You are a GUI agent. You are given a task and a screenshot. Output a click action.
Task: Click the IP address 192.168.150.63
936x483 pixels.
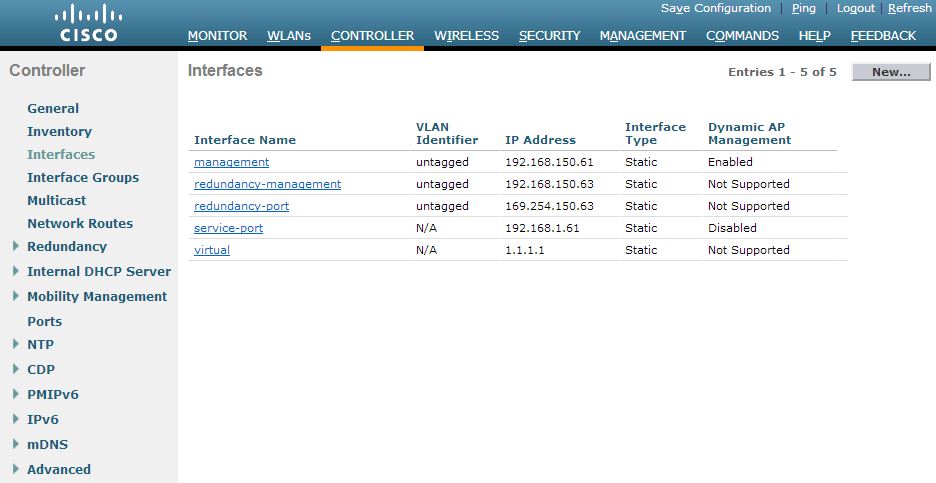point(549,184)
